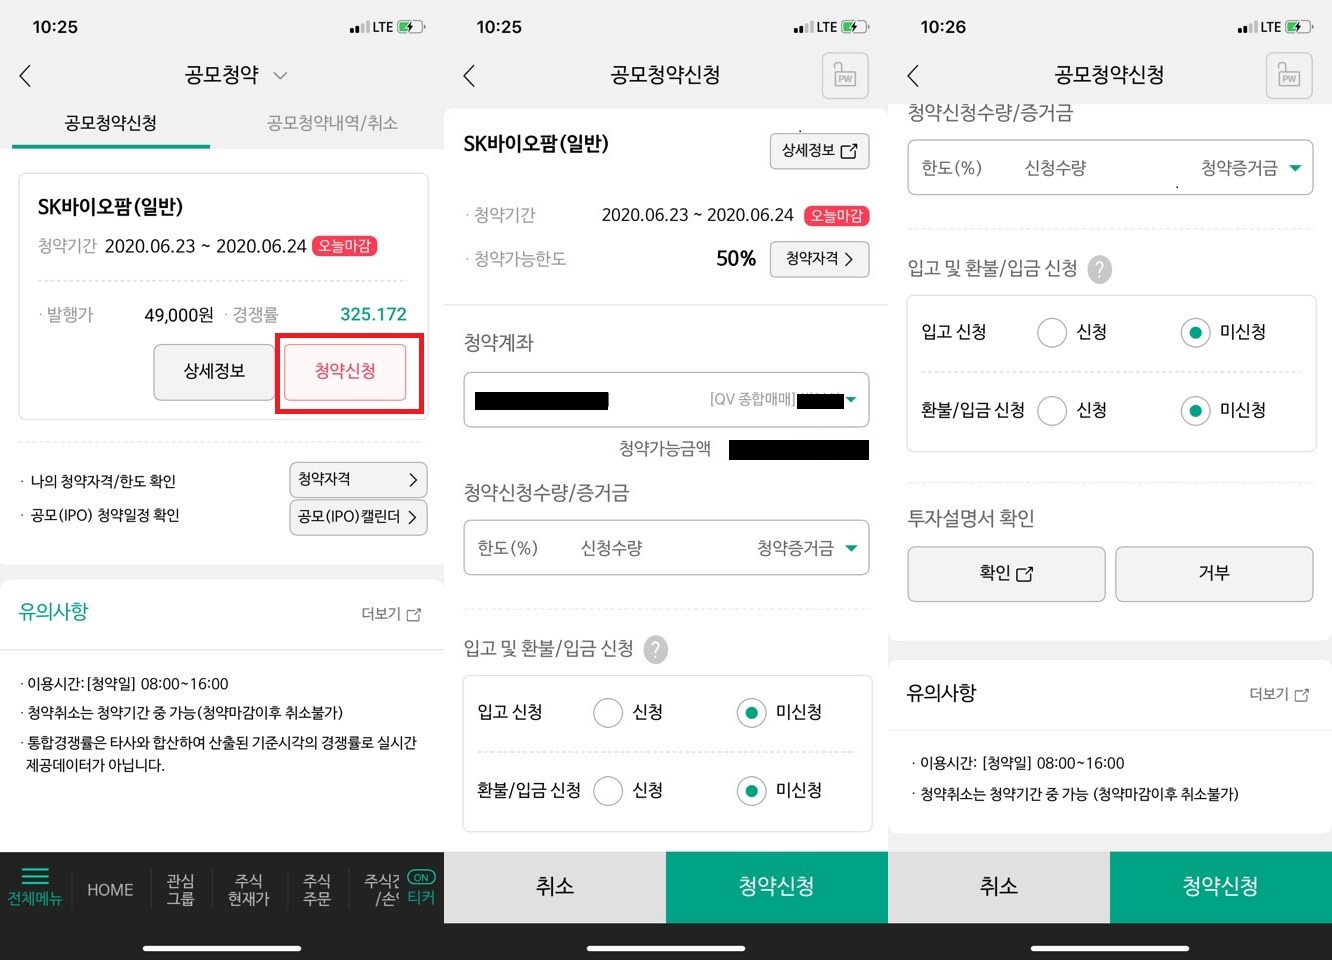Tap PW lock icon on the middle screen

tap(845, 76)
